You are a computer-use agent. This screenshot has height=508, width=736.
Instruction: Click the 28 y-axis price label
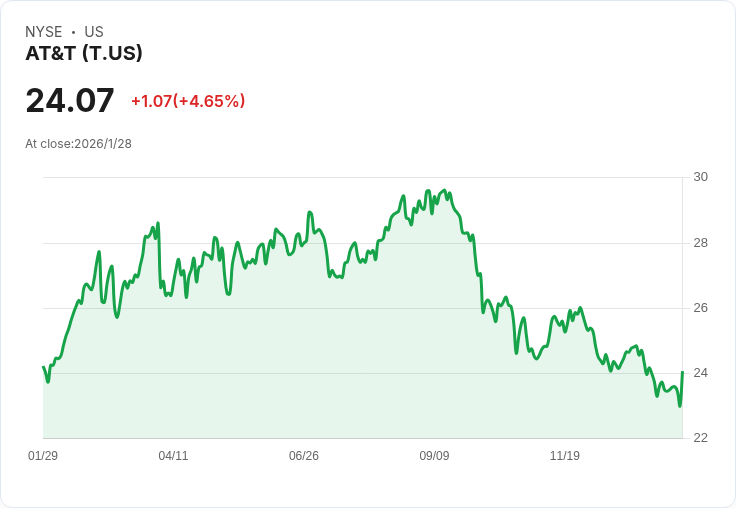tap(700, 243)
